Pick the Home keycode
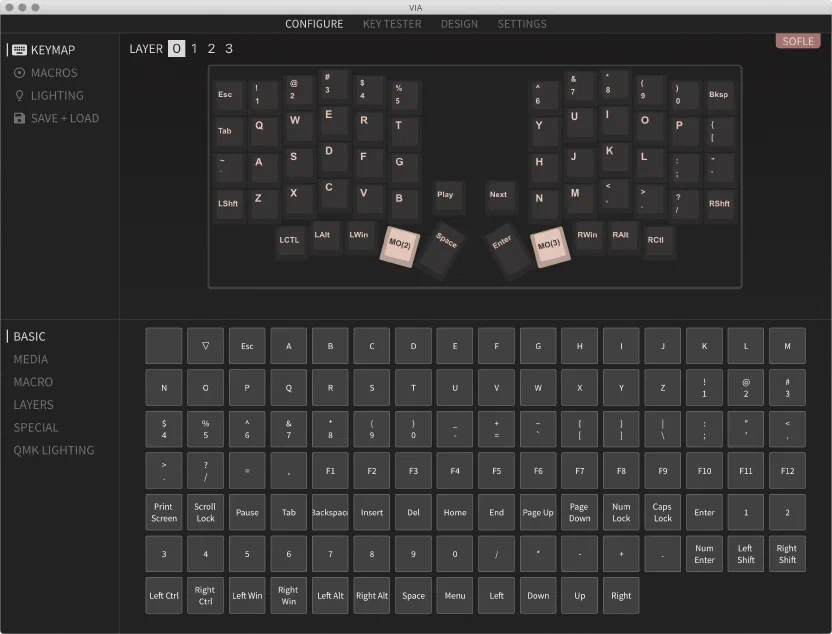The image size is (832, 634). pos(455,513)
